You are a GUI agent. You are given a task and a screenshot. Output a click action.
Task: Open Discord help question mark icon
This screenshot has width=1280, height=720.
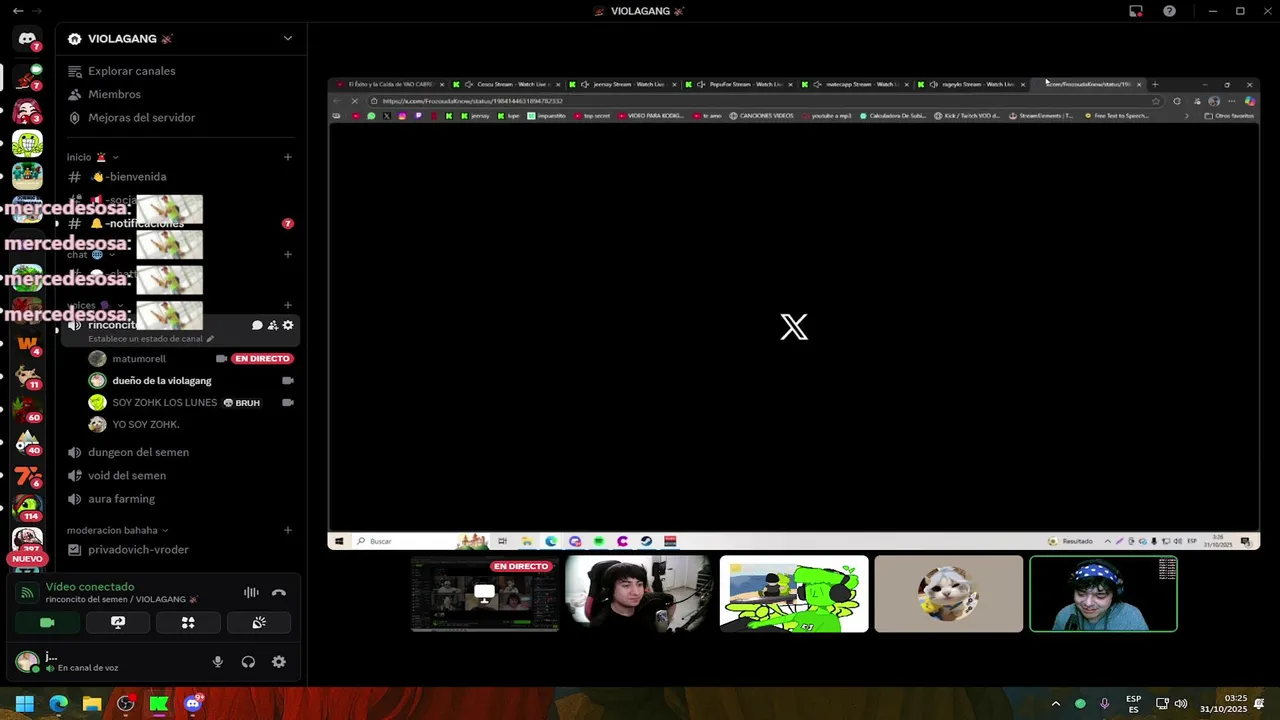click(1169, 11)
